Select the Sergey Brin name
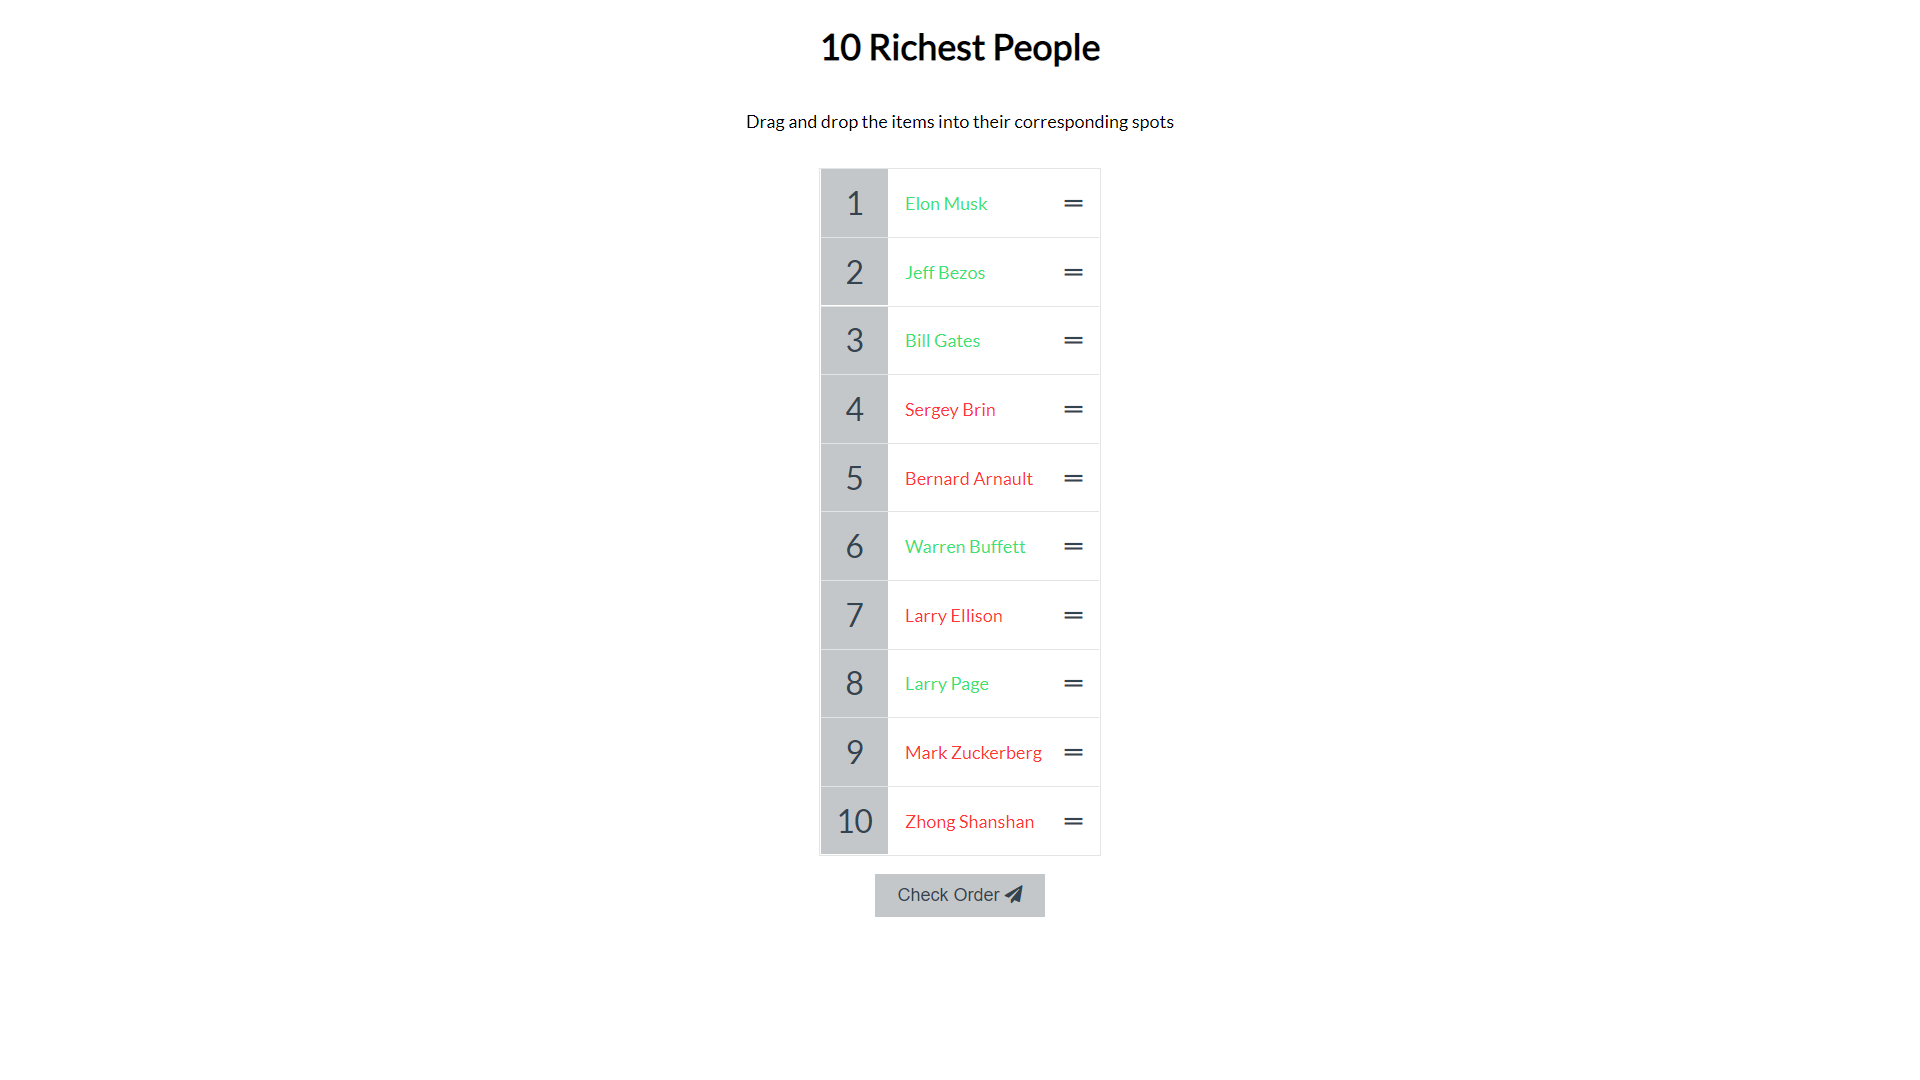 click(950, 410)
